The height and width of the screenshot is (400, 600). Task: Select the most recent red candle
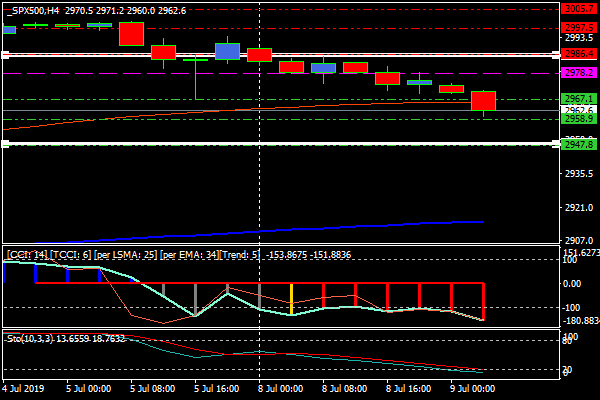coord(483,101)
